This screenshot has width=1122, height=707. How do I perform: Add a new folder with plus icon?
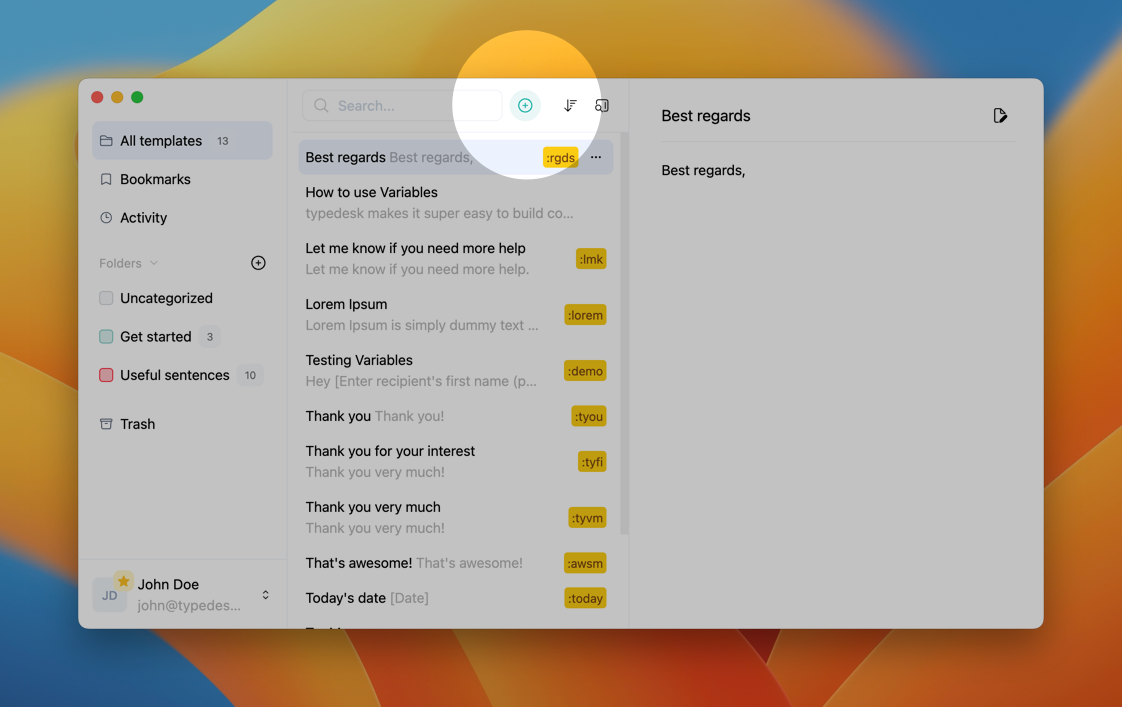pos(258,263)
